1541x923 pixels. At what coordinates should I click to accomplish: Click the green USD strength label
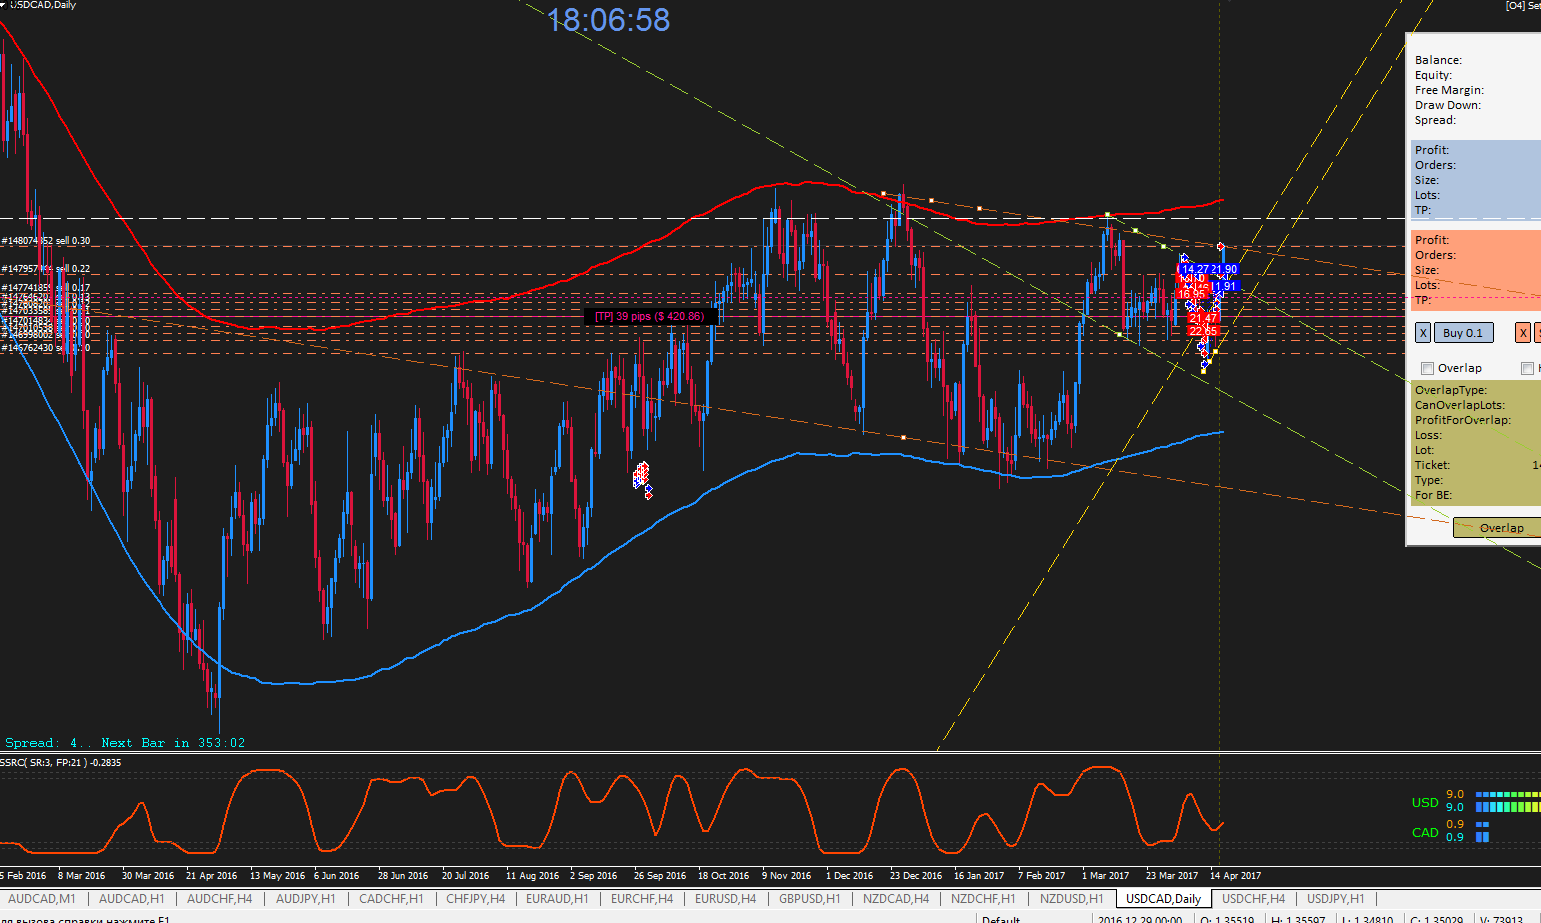pos(1425,802)
